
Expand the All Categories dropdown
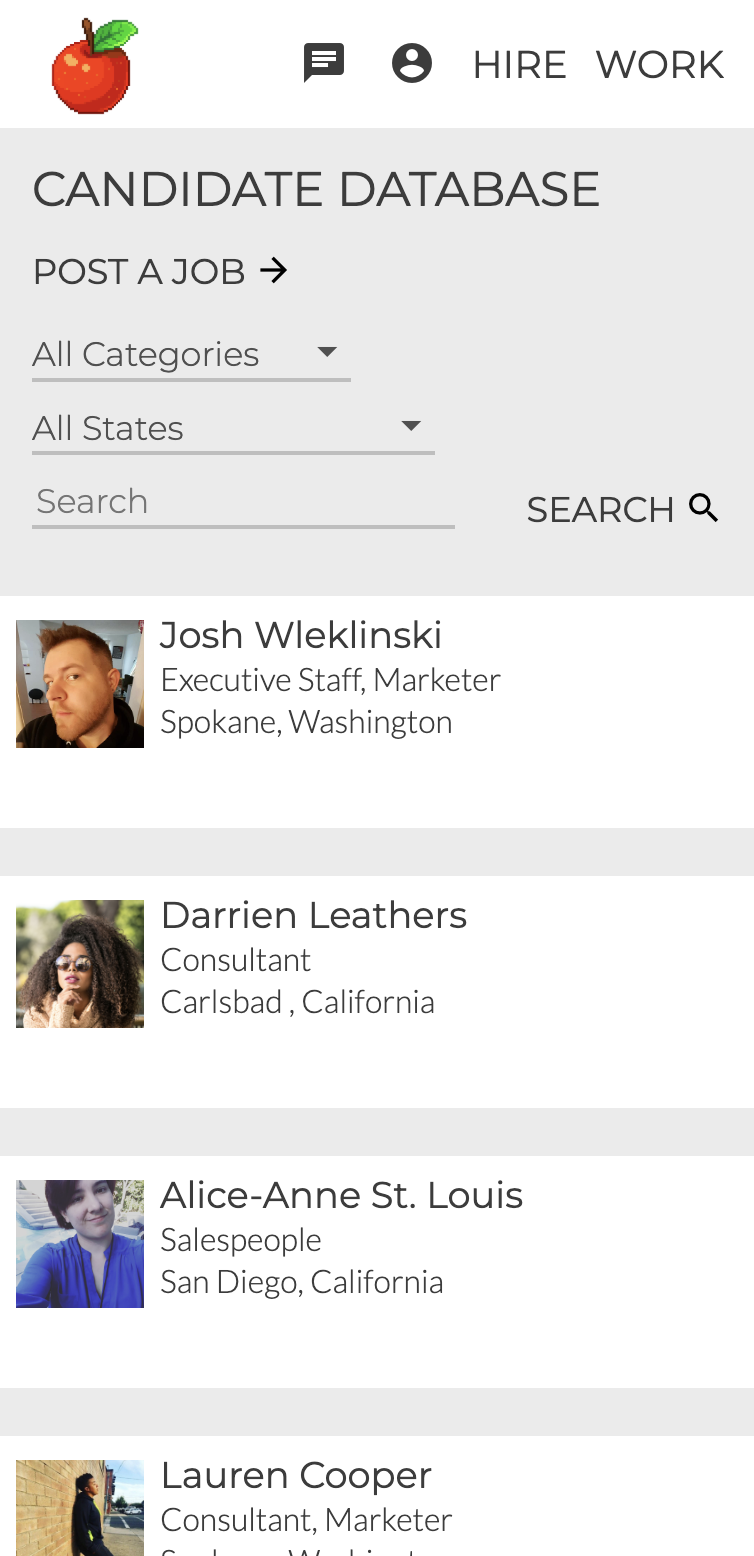point(190,354)
